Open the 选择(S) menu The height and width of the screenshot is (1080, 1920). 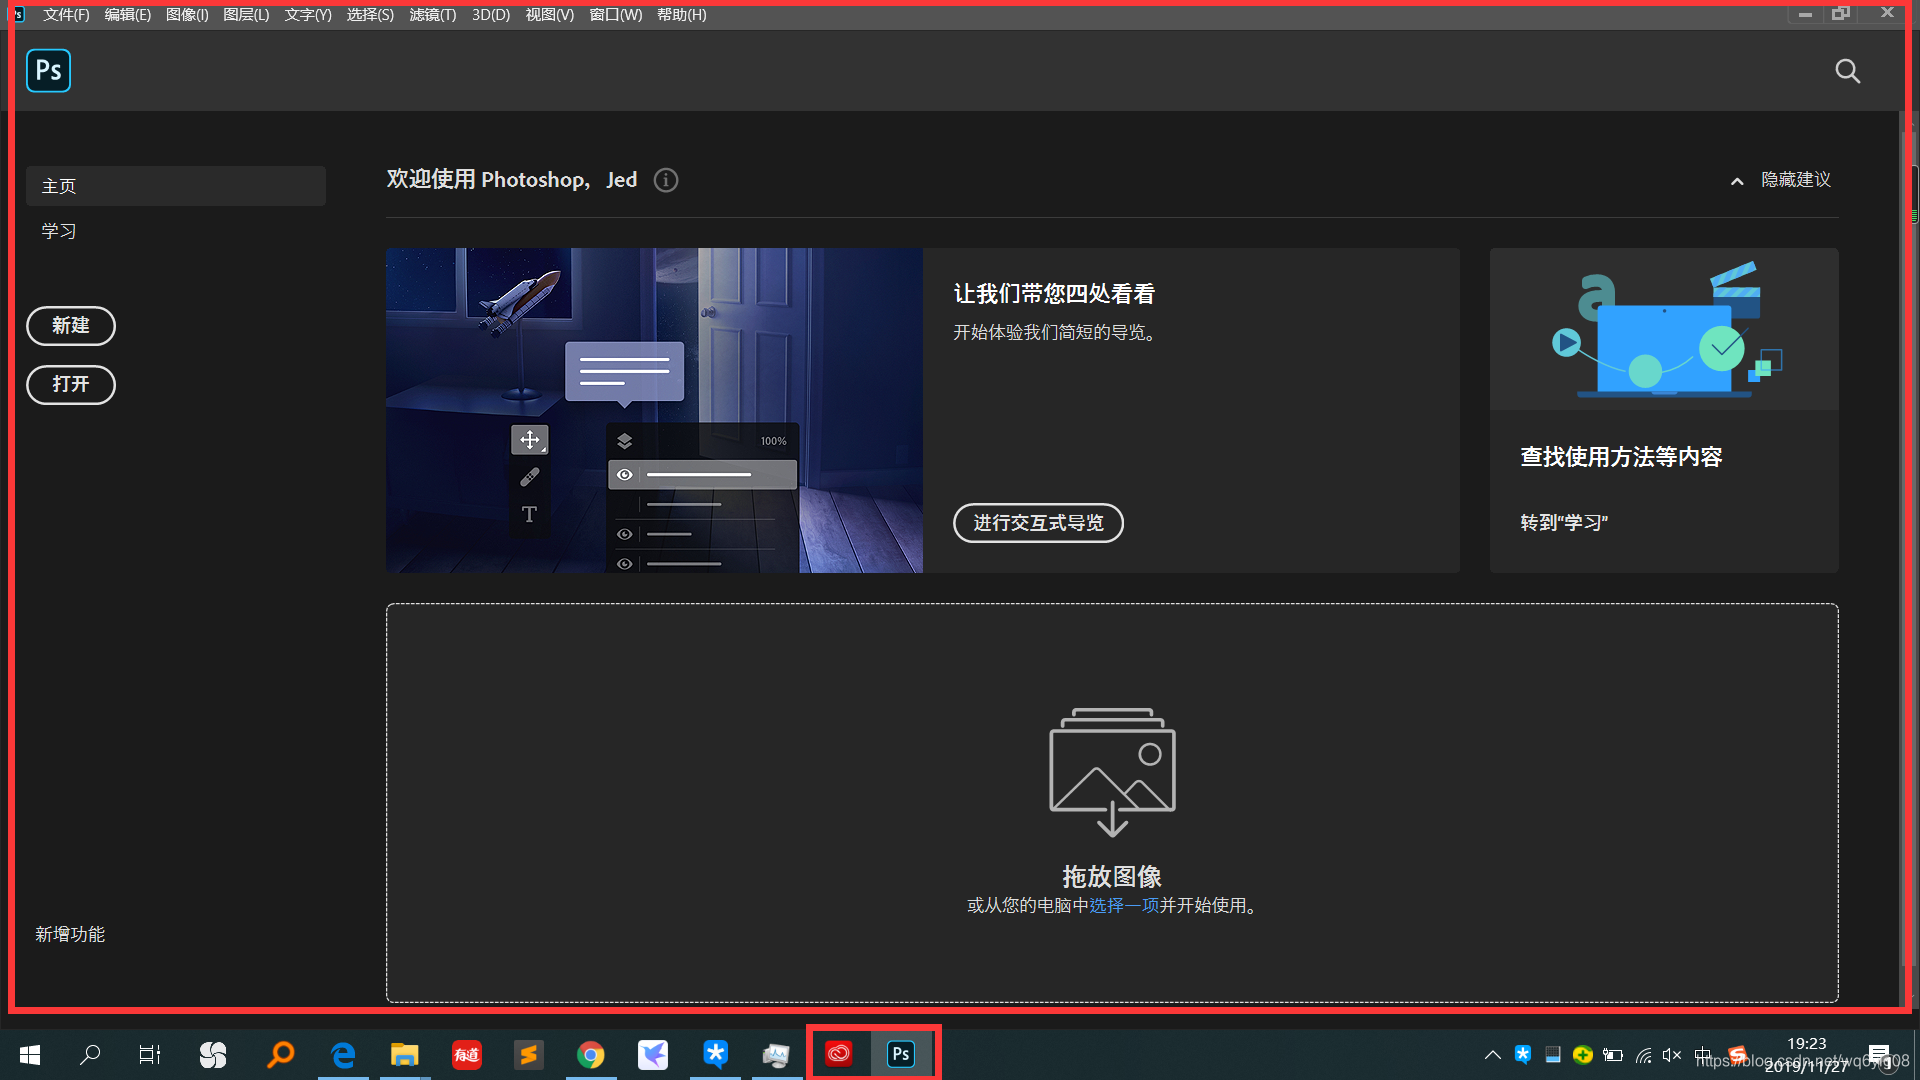coord(370,15)
